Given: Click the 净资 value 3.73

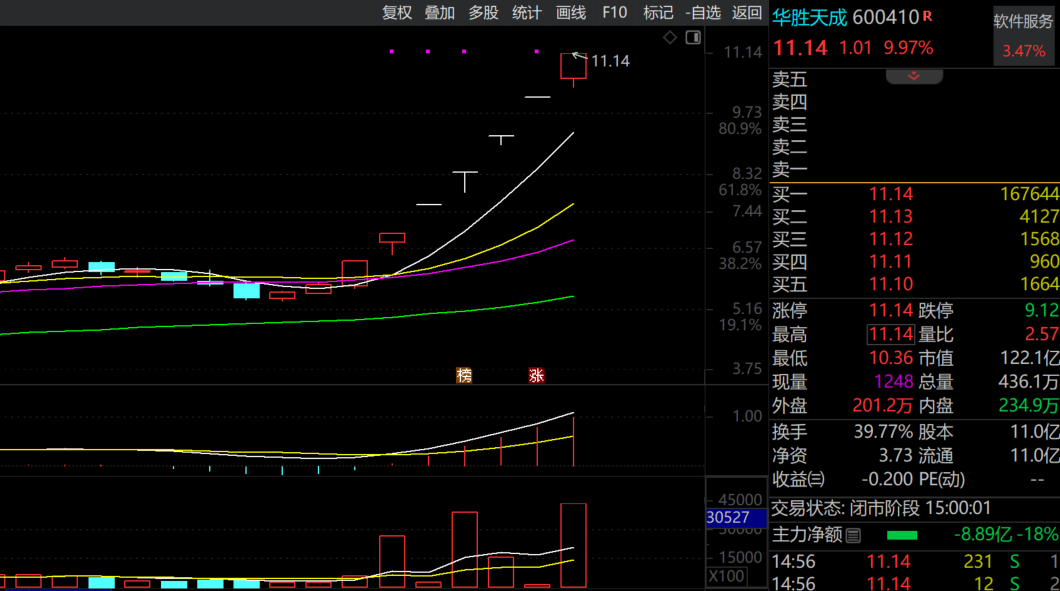Looking at the screenshot, I should [896, 456].
